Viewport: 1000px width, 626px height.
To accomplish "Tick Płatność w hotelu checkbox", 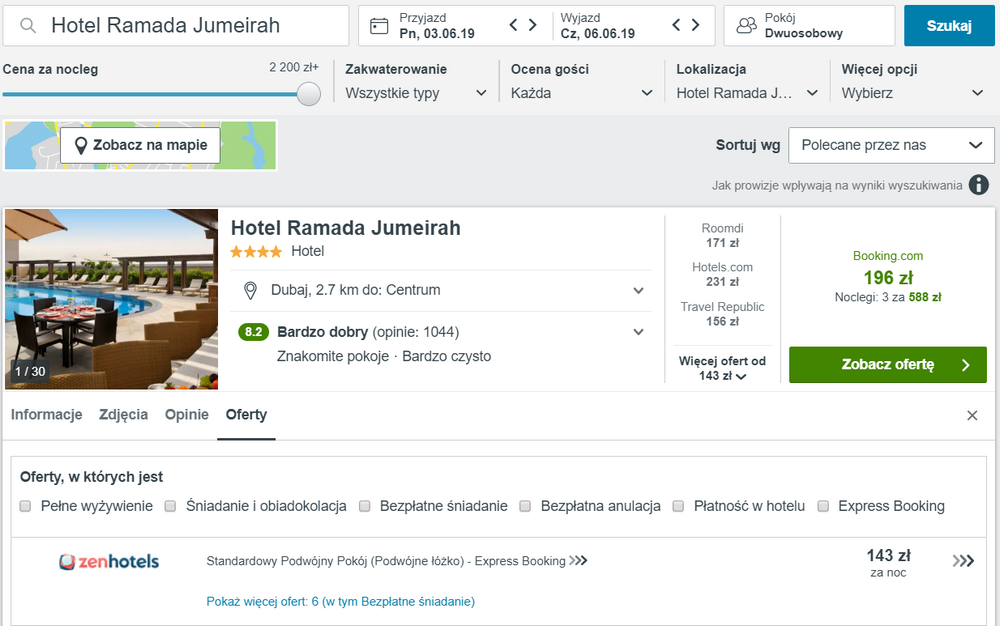I will click(679, 506).
